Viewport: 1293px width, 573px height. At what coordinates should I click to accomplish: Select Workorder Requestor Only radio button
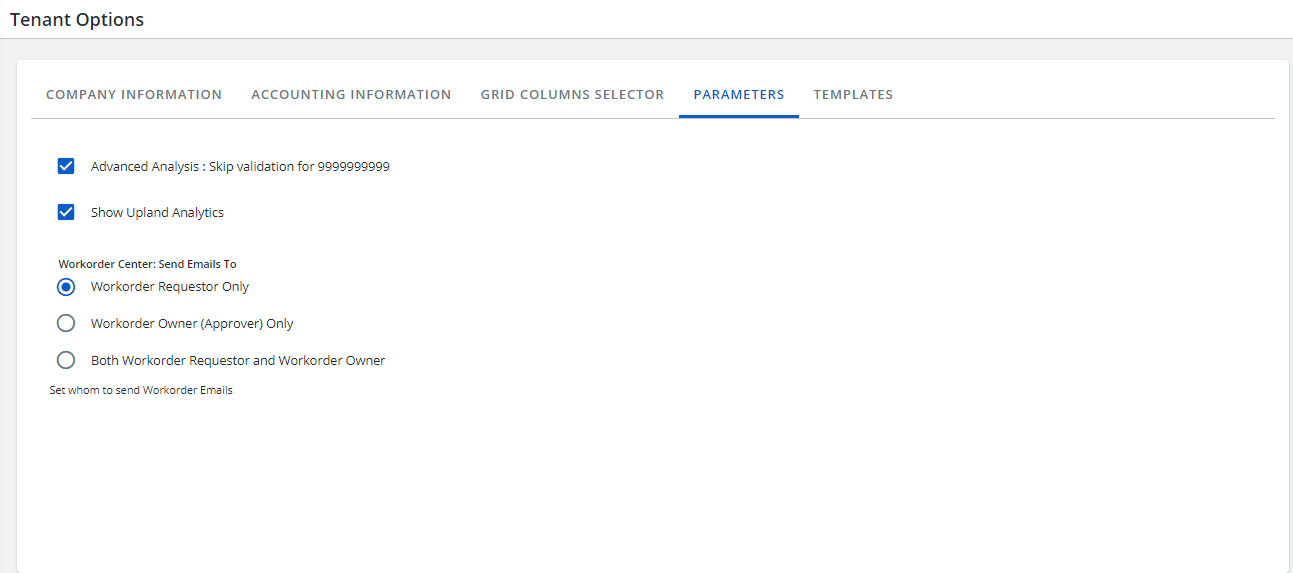66,287
